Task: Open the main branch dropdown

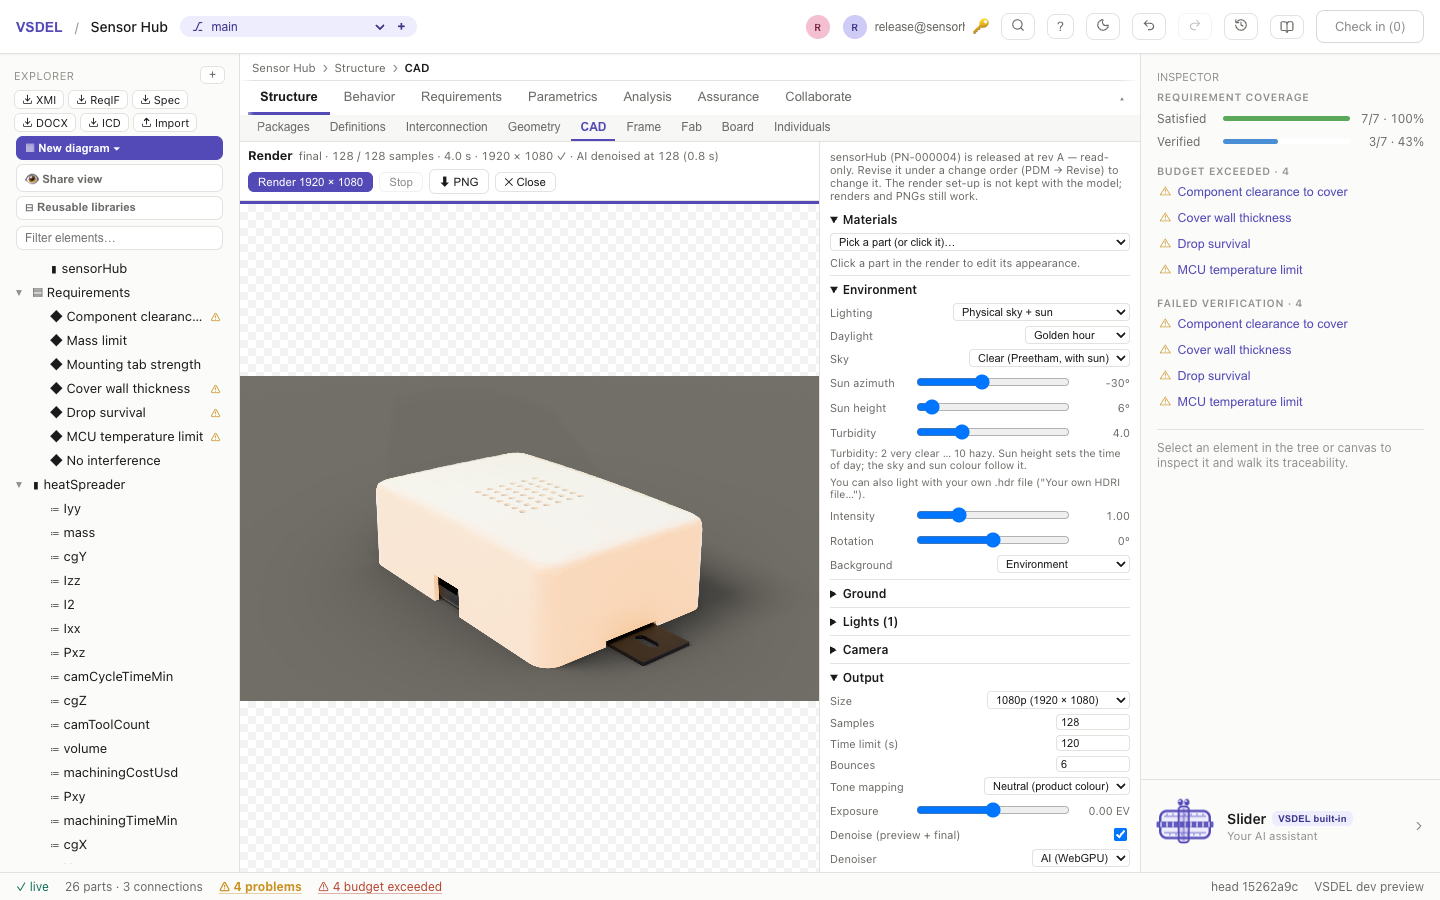Action: (286, 27)
